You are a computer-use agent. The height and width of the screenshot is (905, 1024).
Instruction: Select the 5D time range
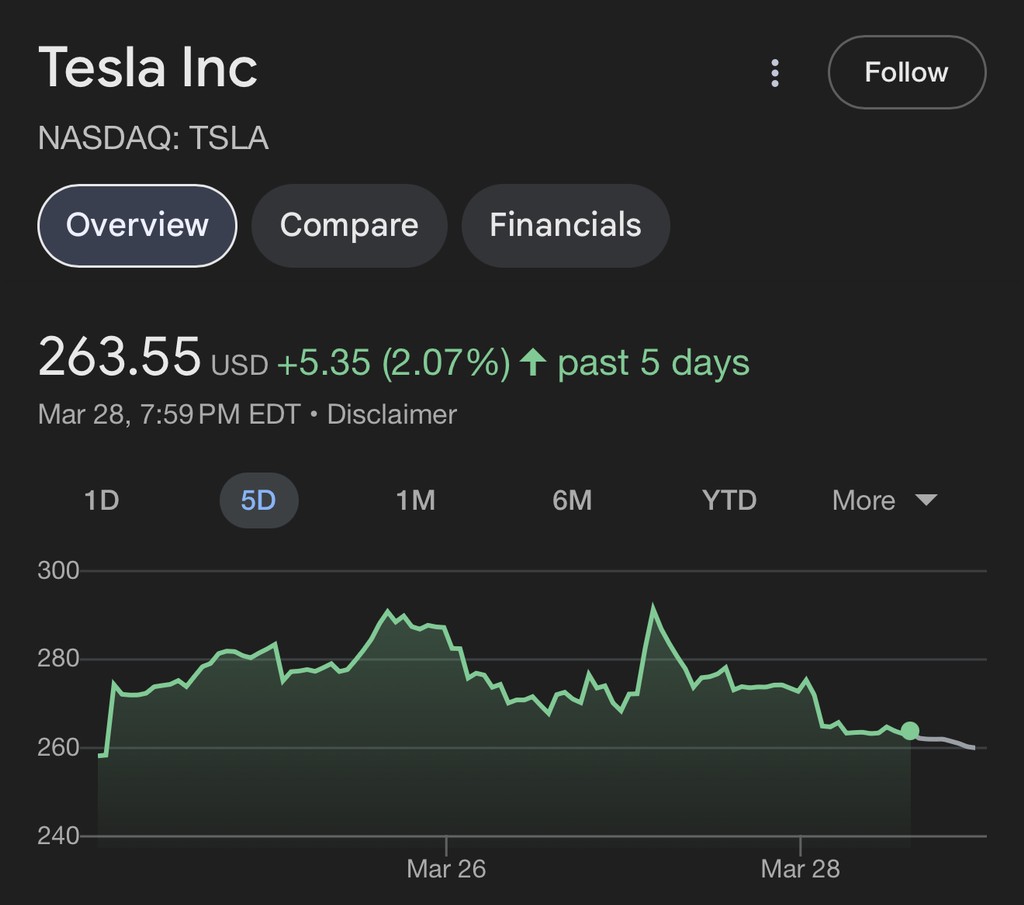coord(258,500)
